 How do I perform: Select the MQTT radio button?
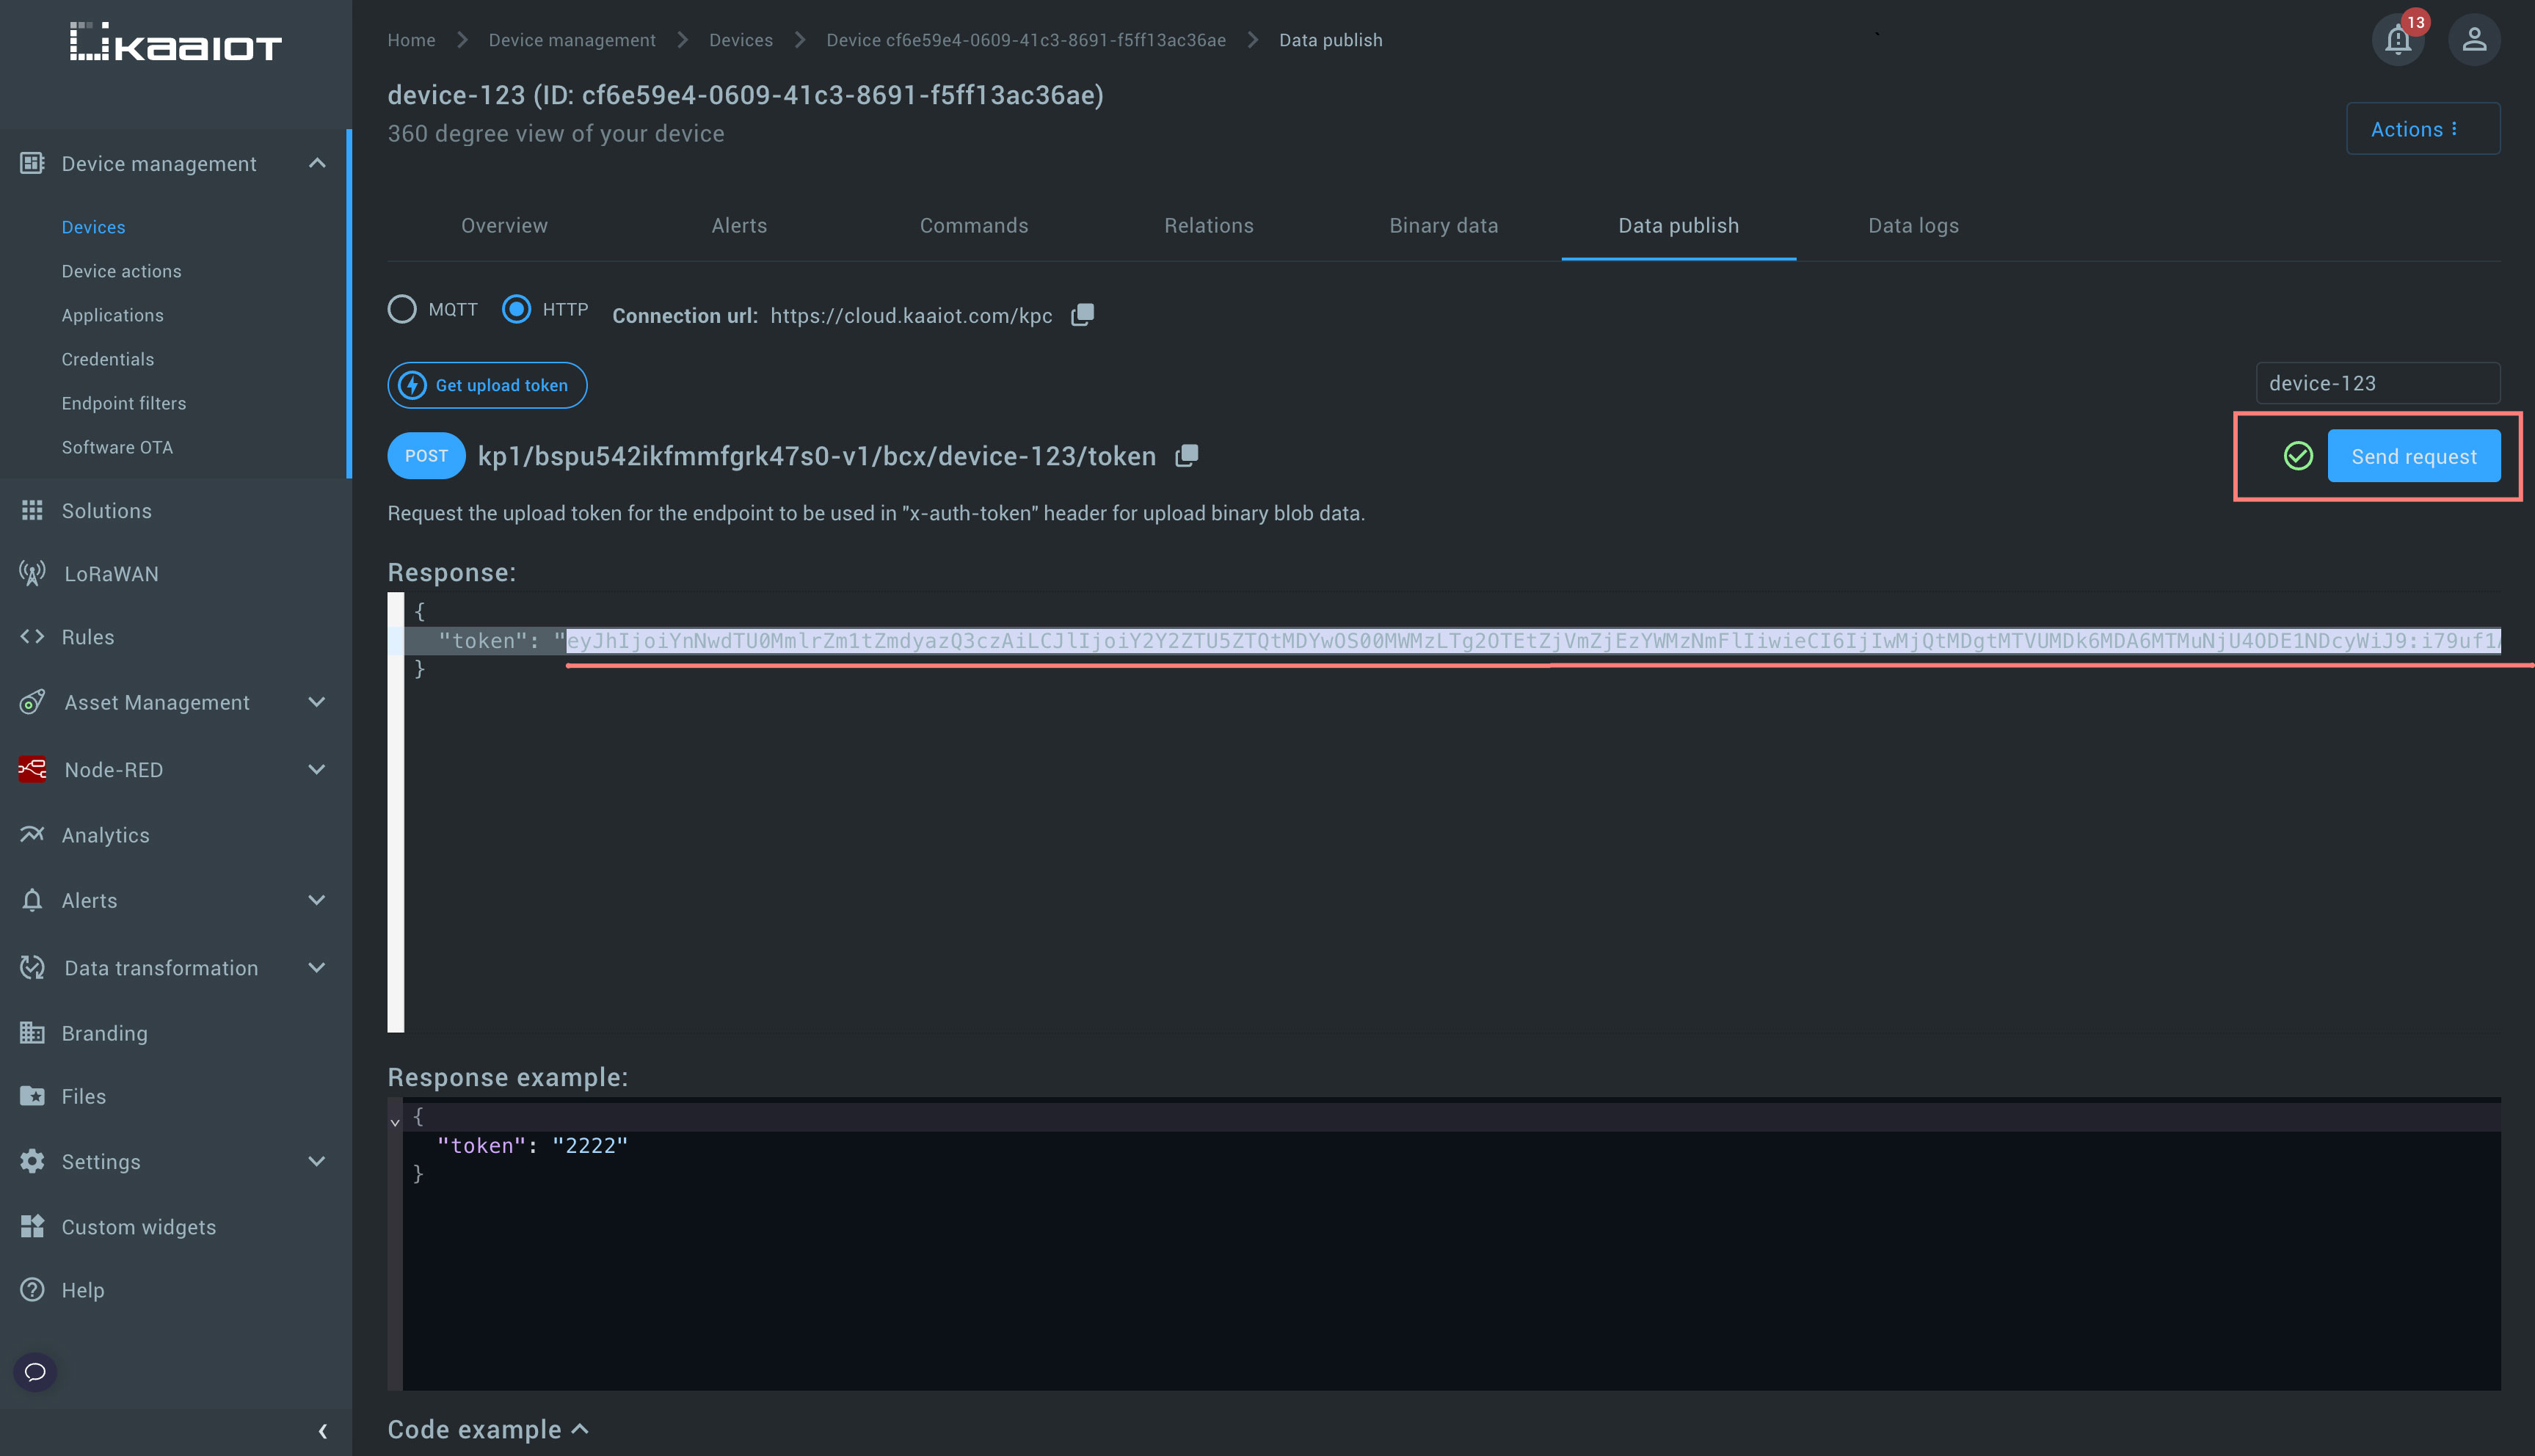pos(402,309)
